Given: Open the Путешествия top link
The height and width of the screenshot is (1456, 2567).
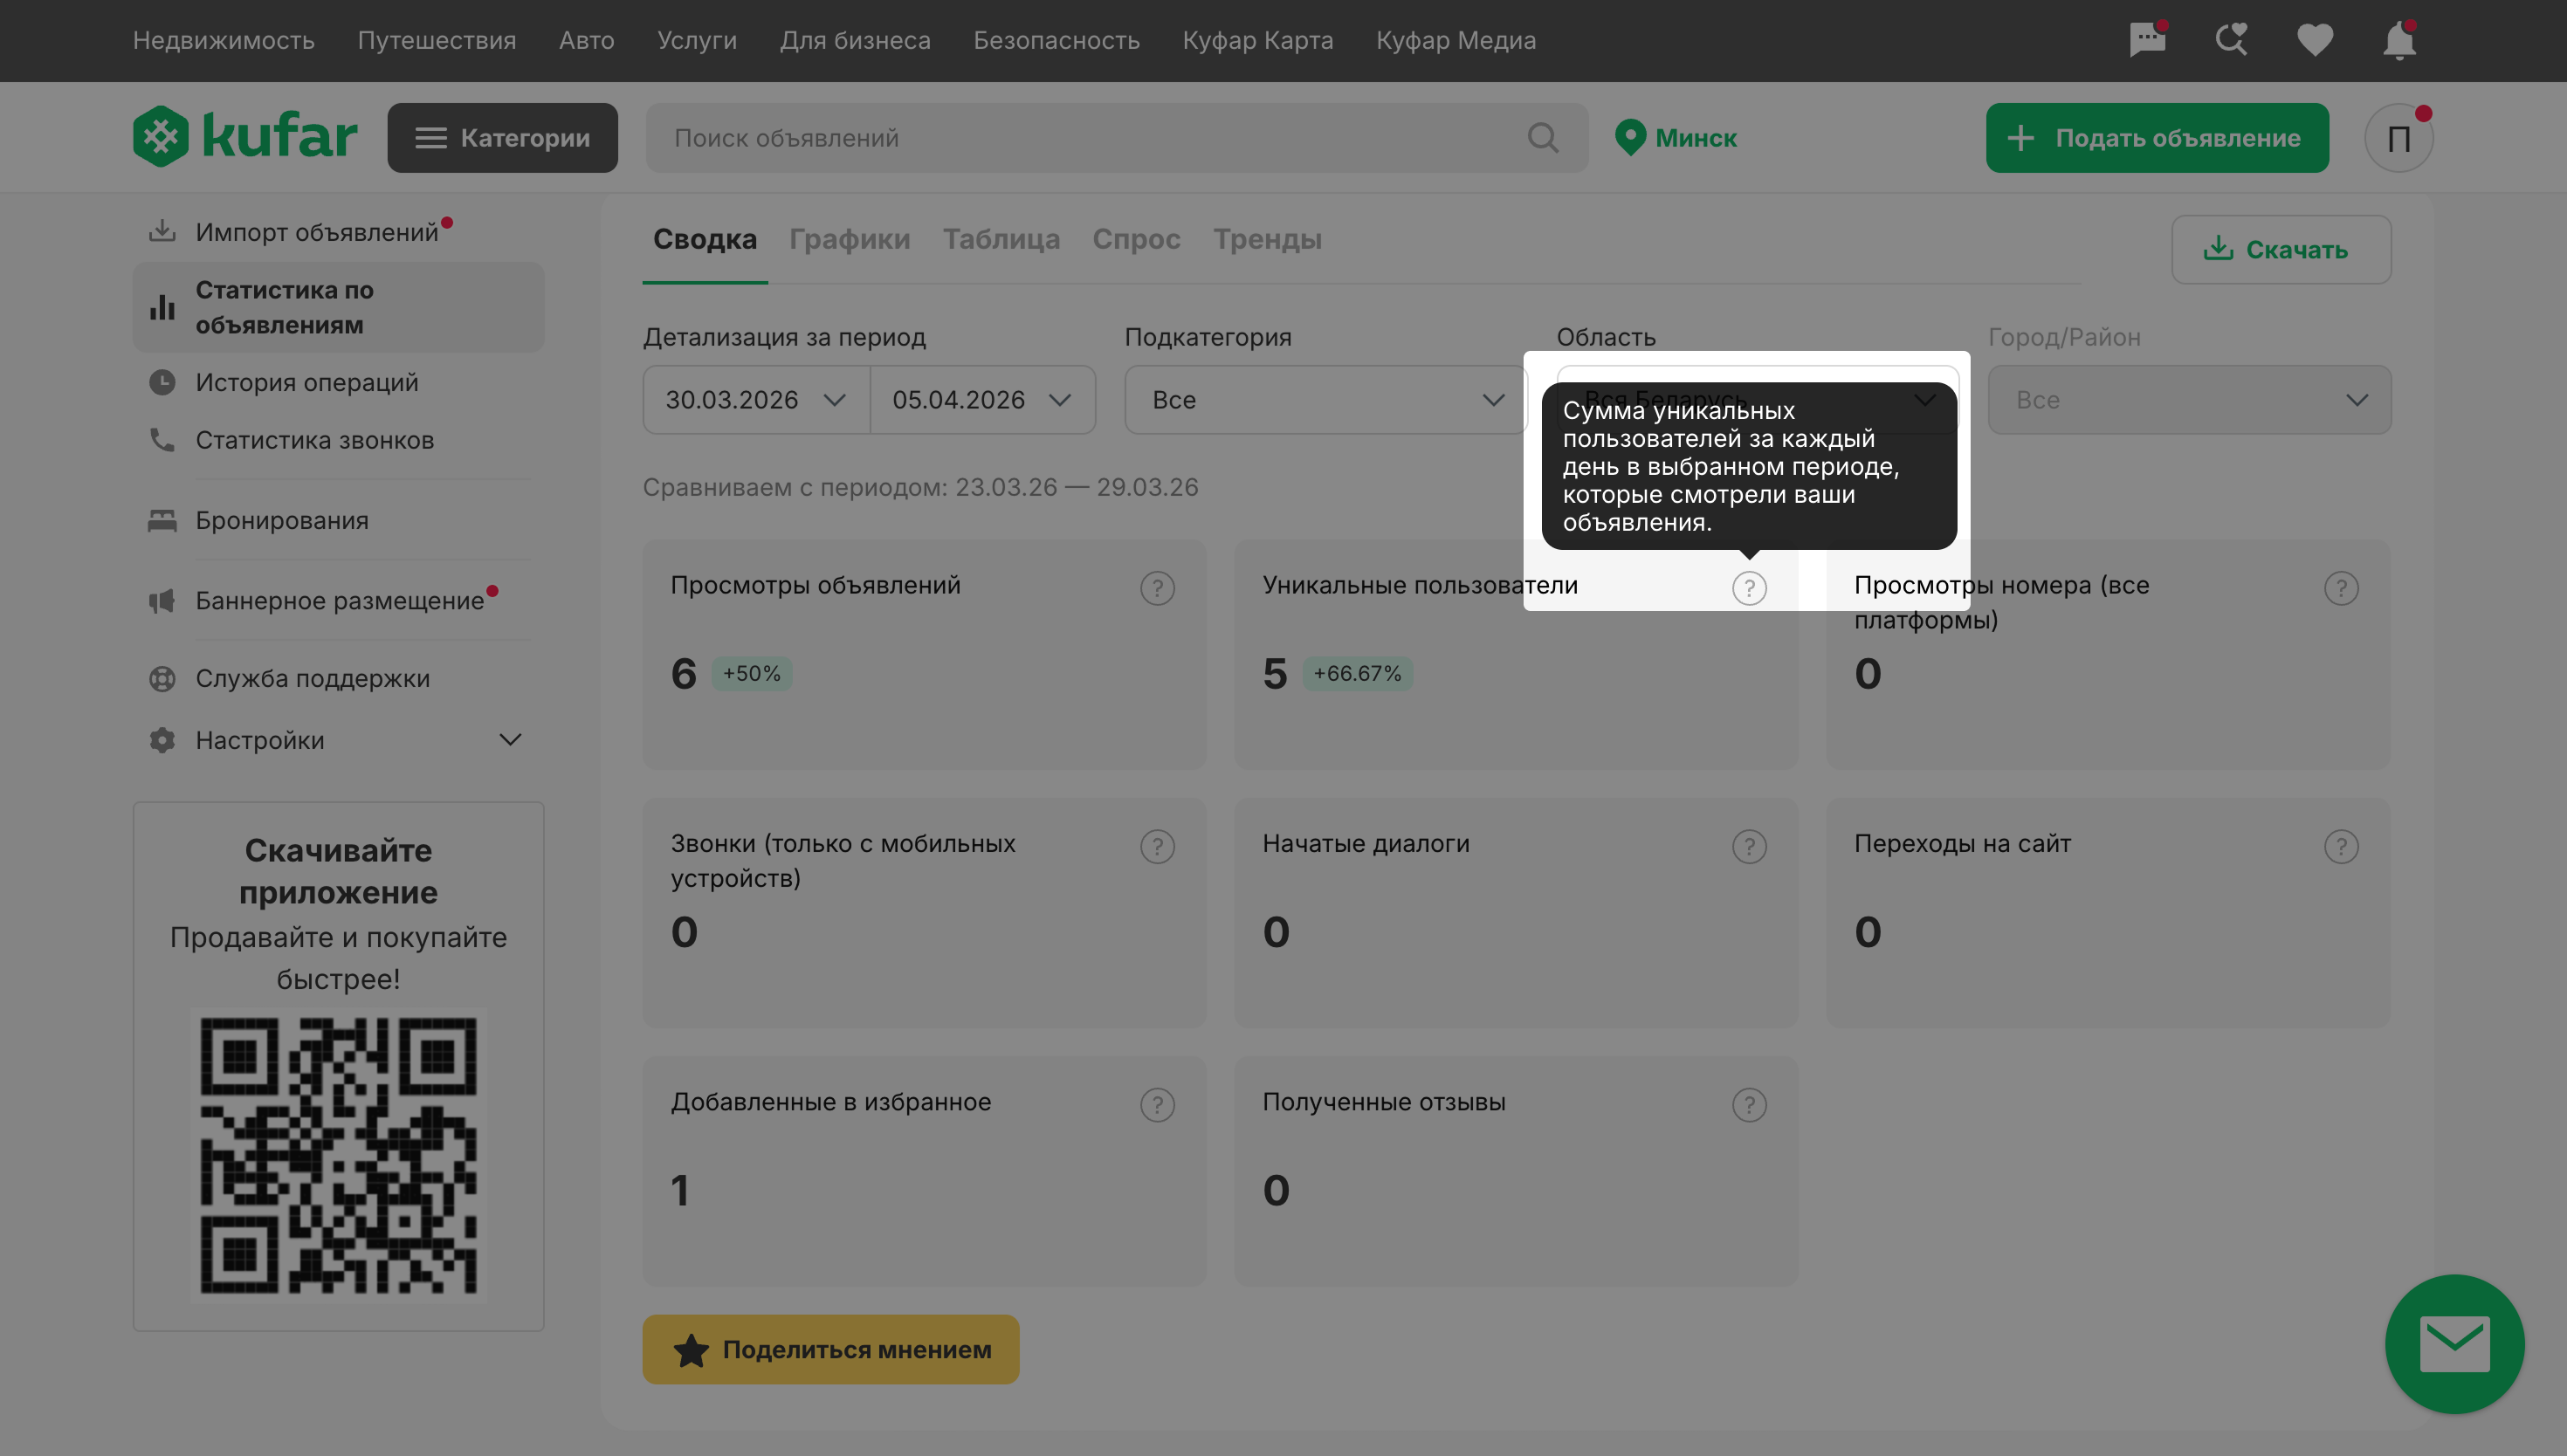Looking at the screenshot, I should tap(437, 40).
